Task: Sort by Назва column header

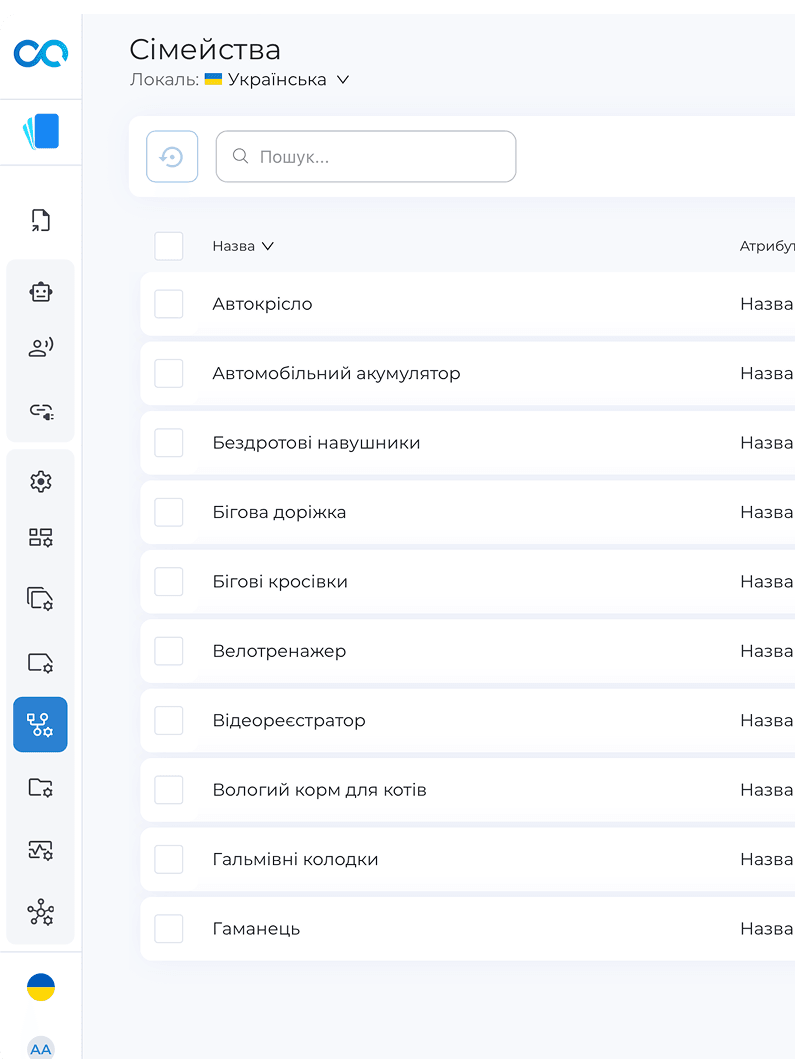Action: (243, 246)
